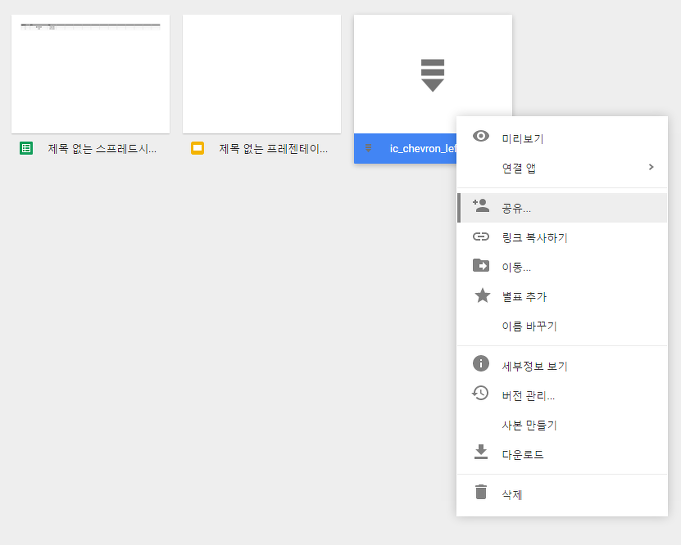Click the move-to-folder icon

point(481,265)
